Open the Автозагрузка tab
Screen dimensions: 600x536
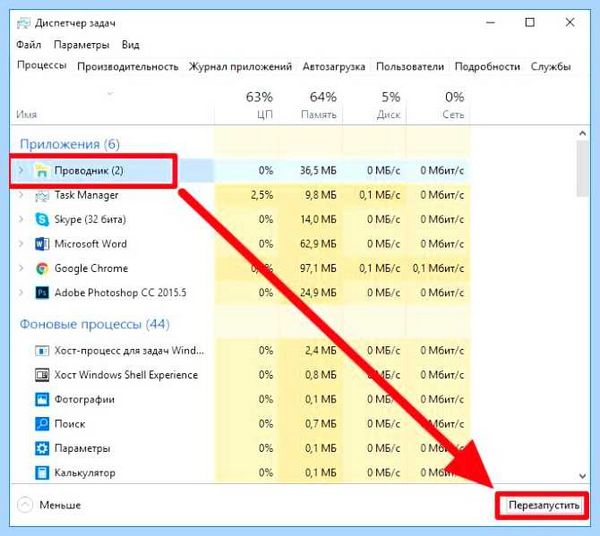(x=334, y=67)
